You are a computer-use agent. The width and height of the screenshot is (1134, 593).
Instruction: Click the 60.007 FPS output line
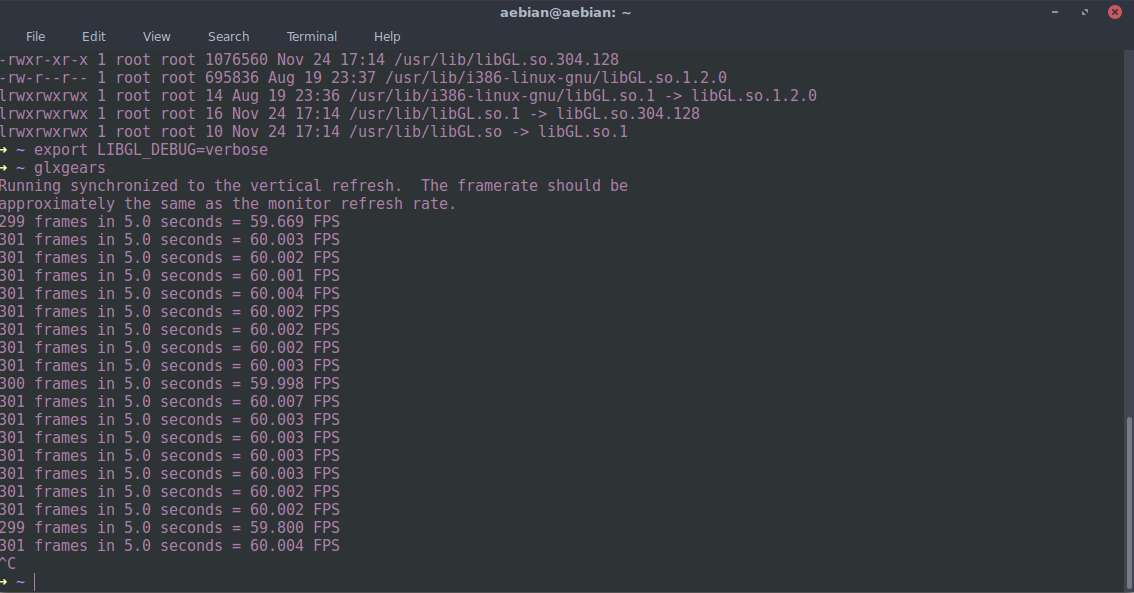[x=170, y=401]
